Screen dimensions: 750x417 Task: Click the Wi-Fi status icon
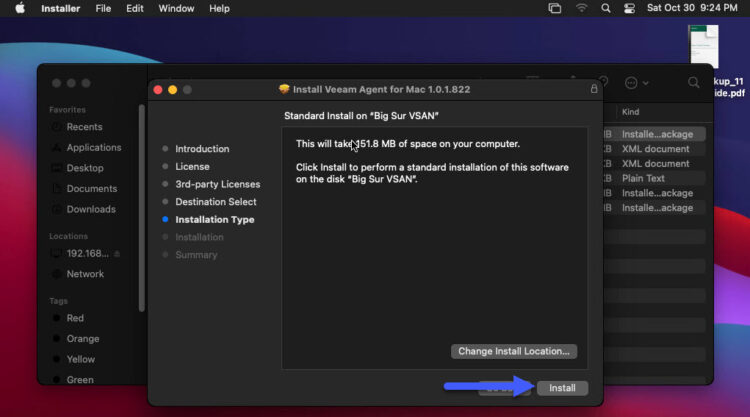tap(581, 8)
